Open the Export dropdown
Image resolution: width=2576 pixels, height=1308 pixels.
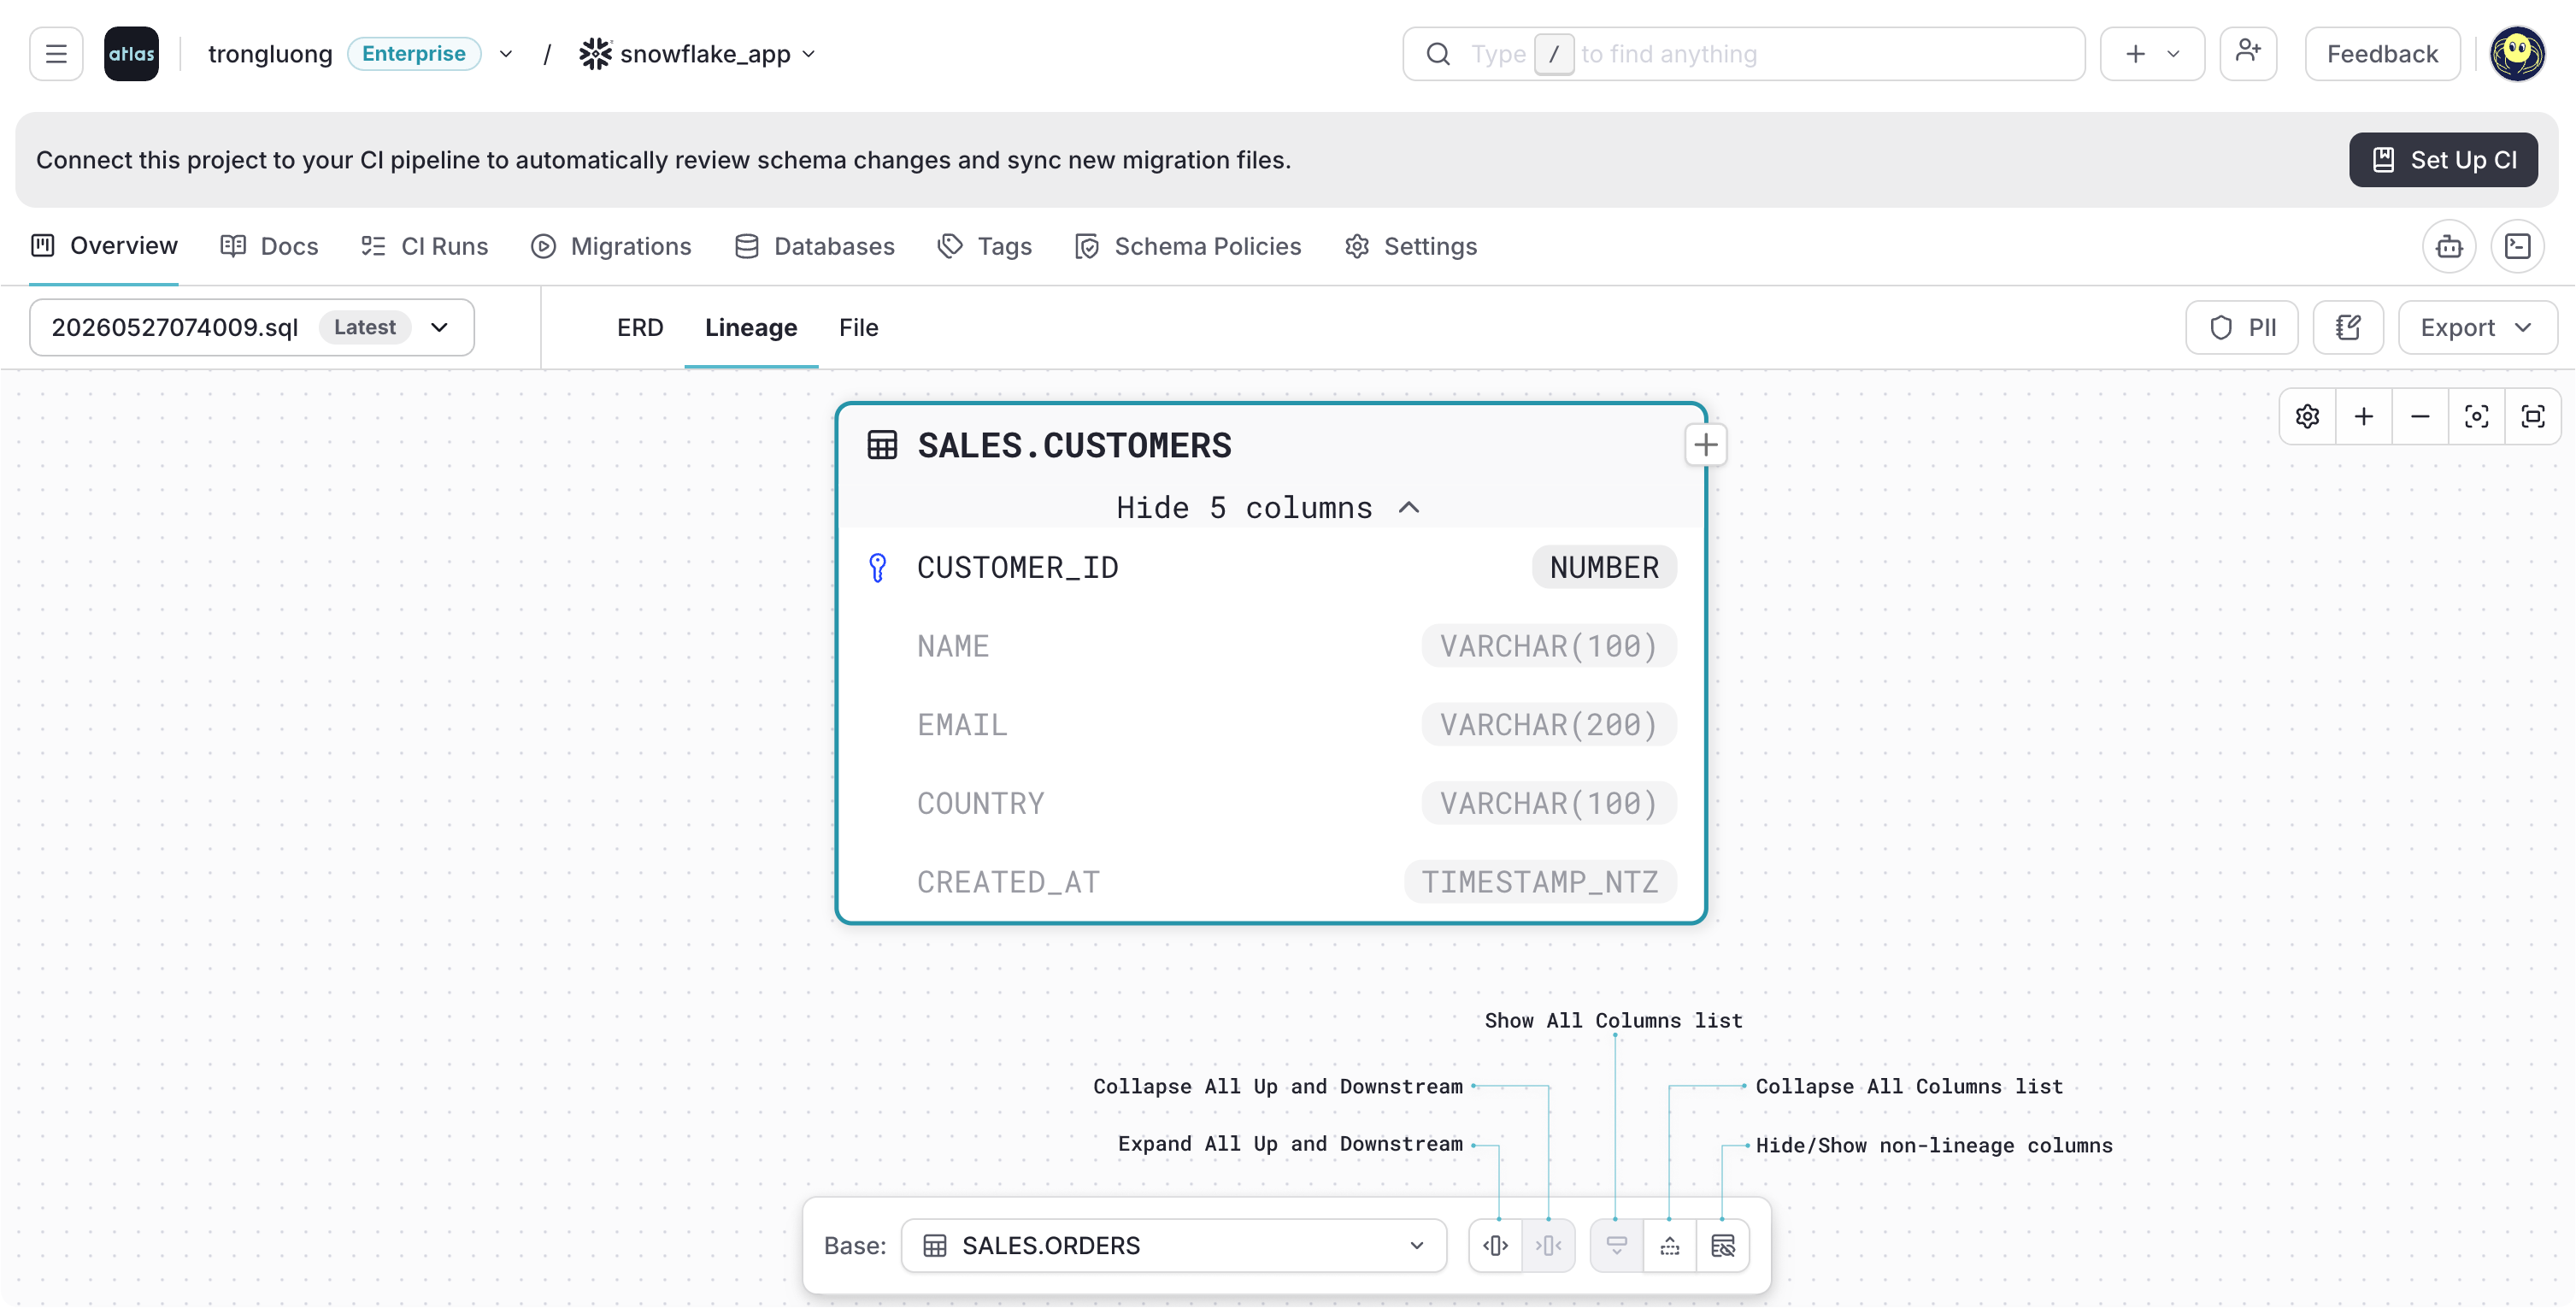2477,327
